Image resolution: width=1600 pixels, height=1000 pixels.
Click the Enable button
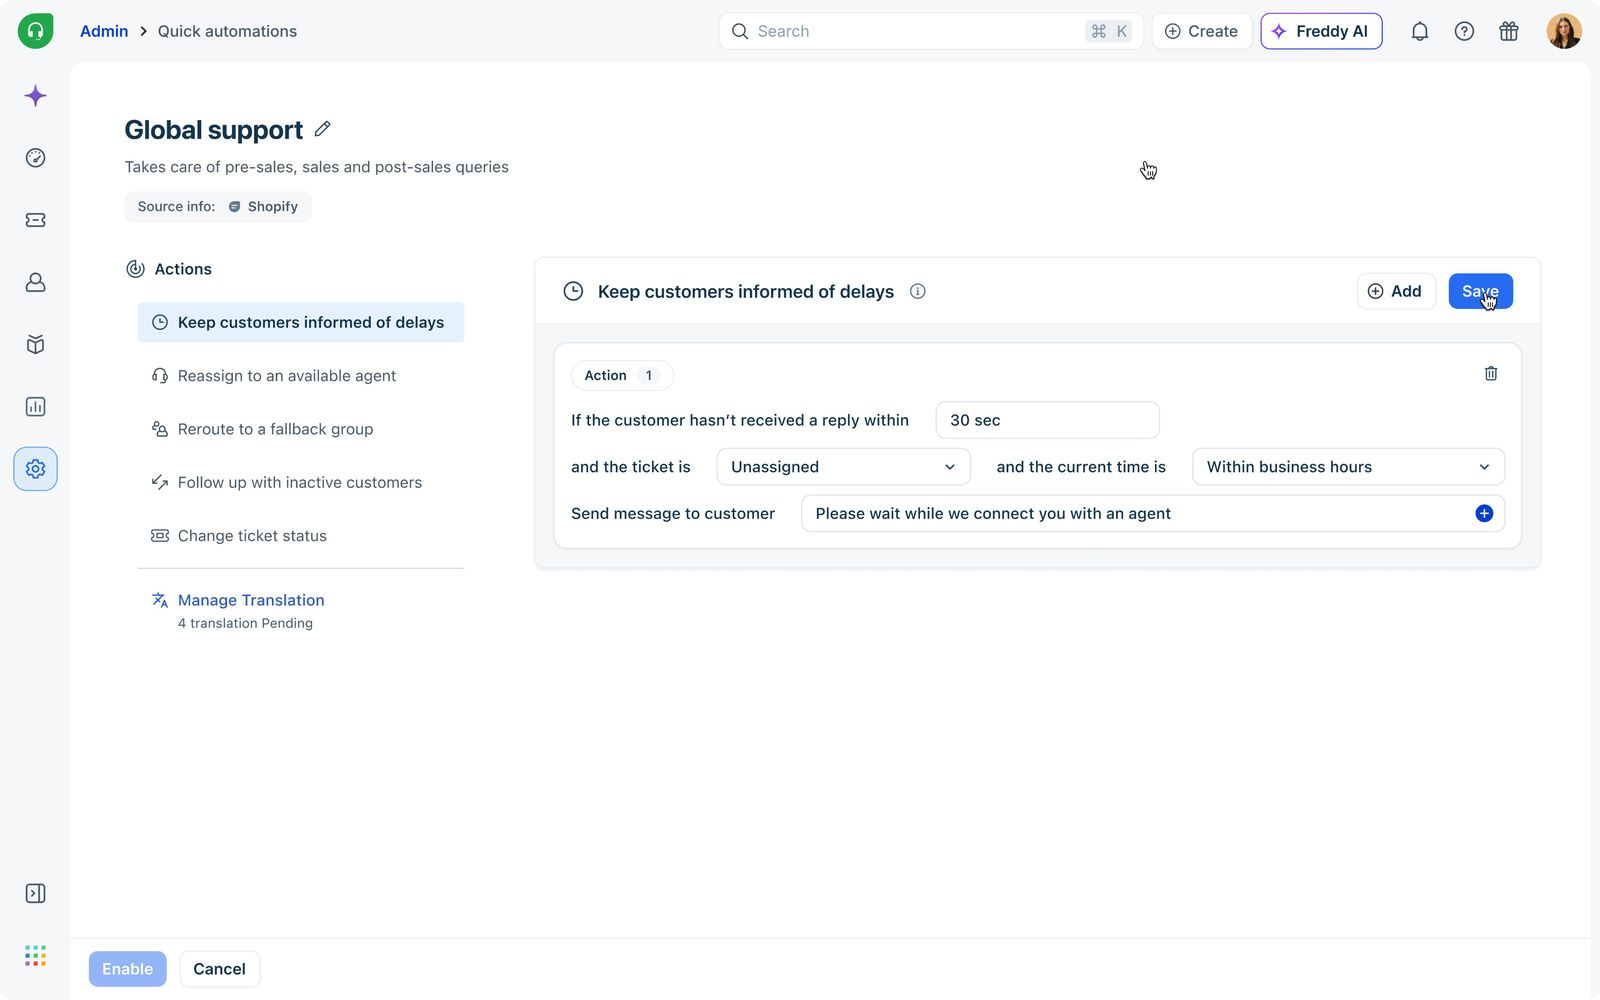coord(127,969)
